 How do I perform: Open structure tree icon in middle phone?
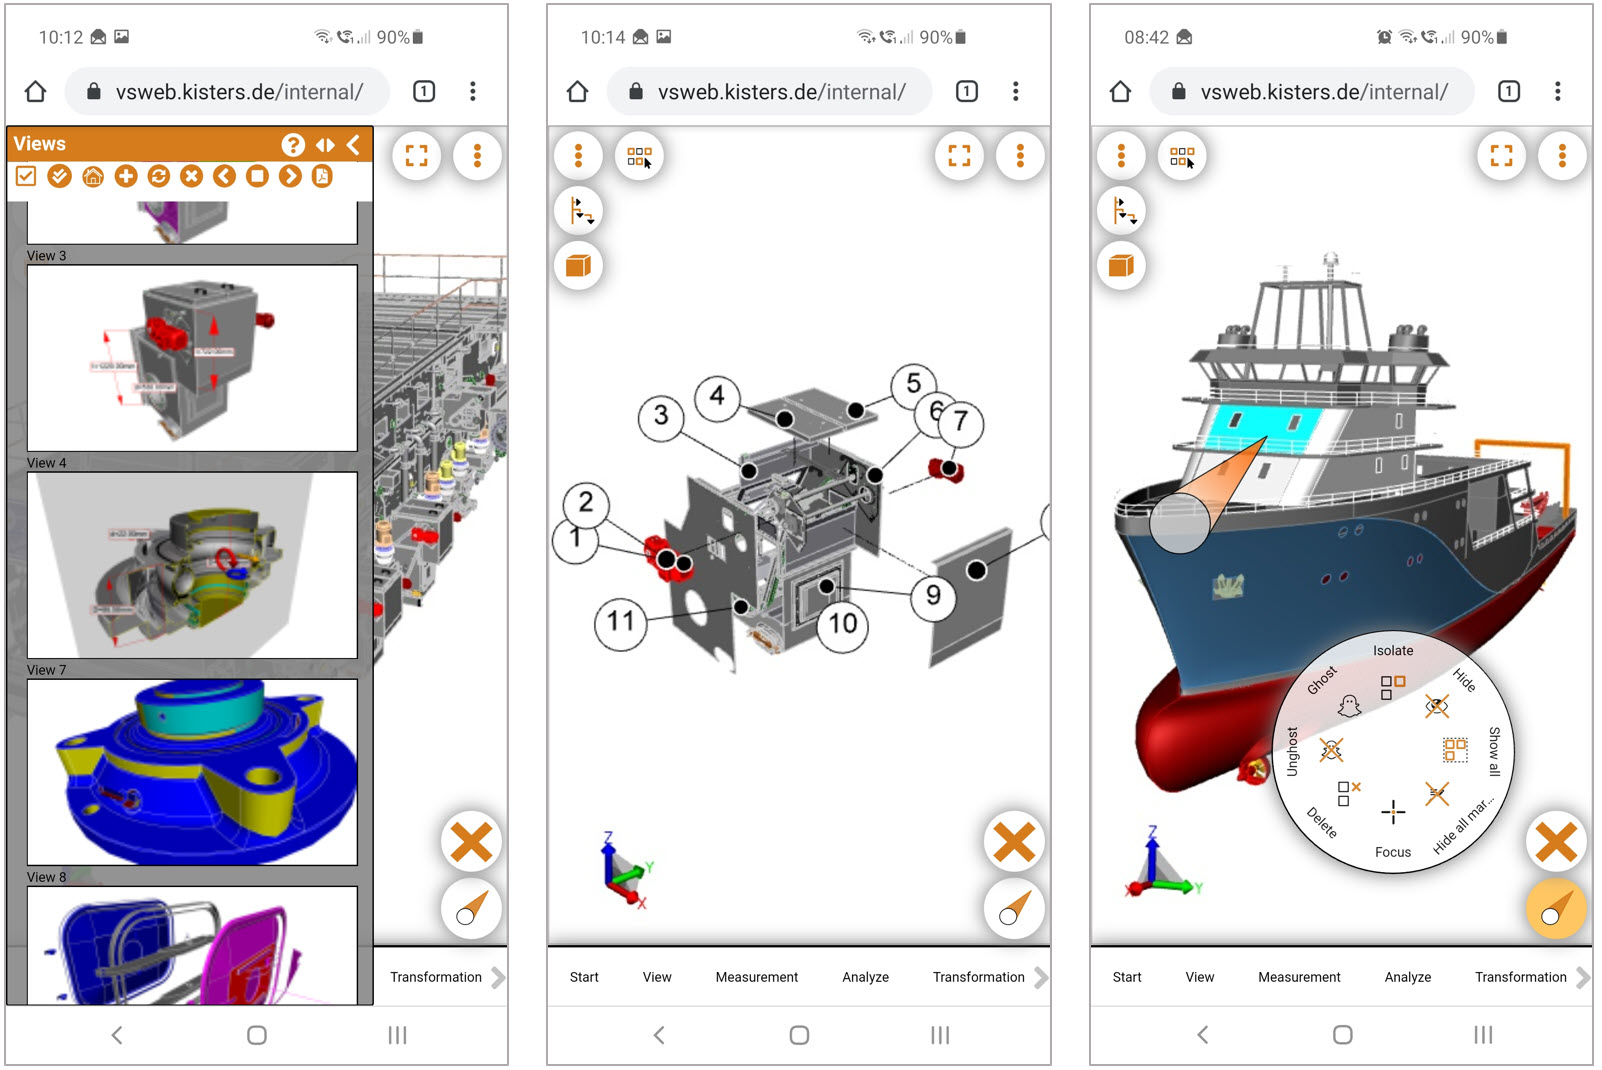pos(578,211)
